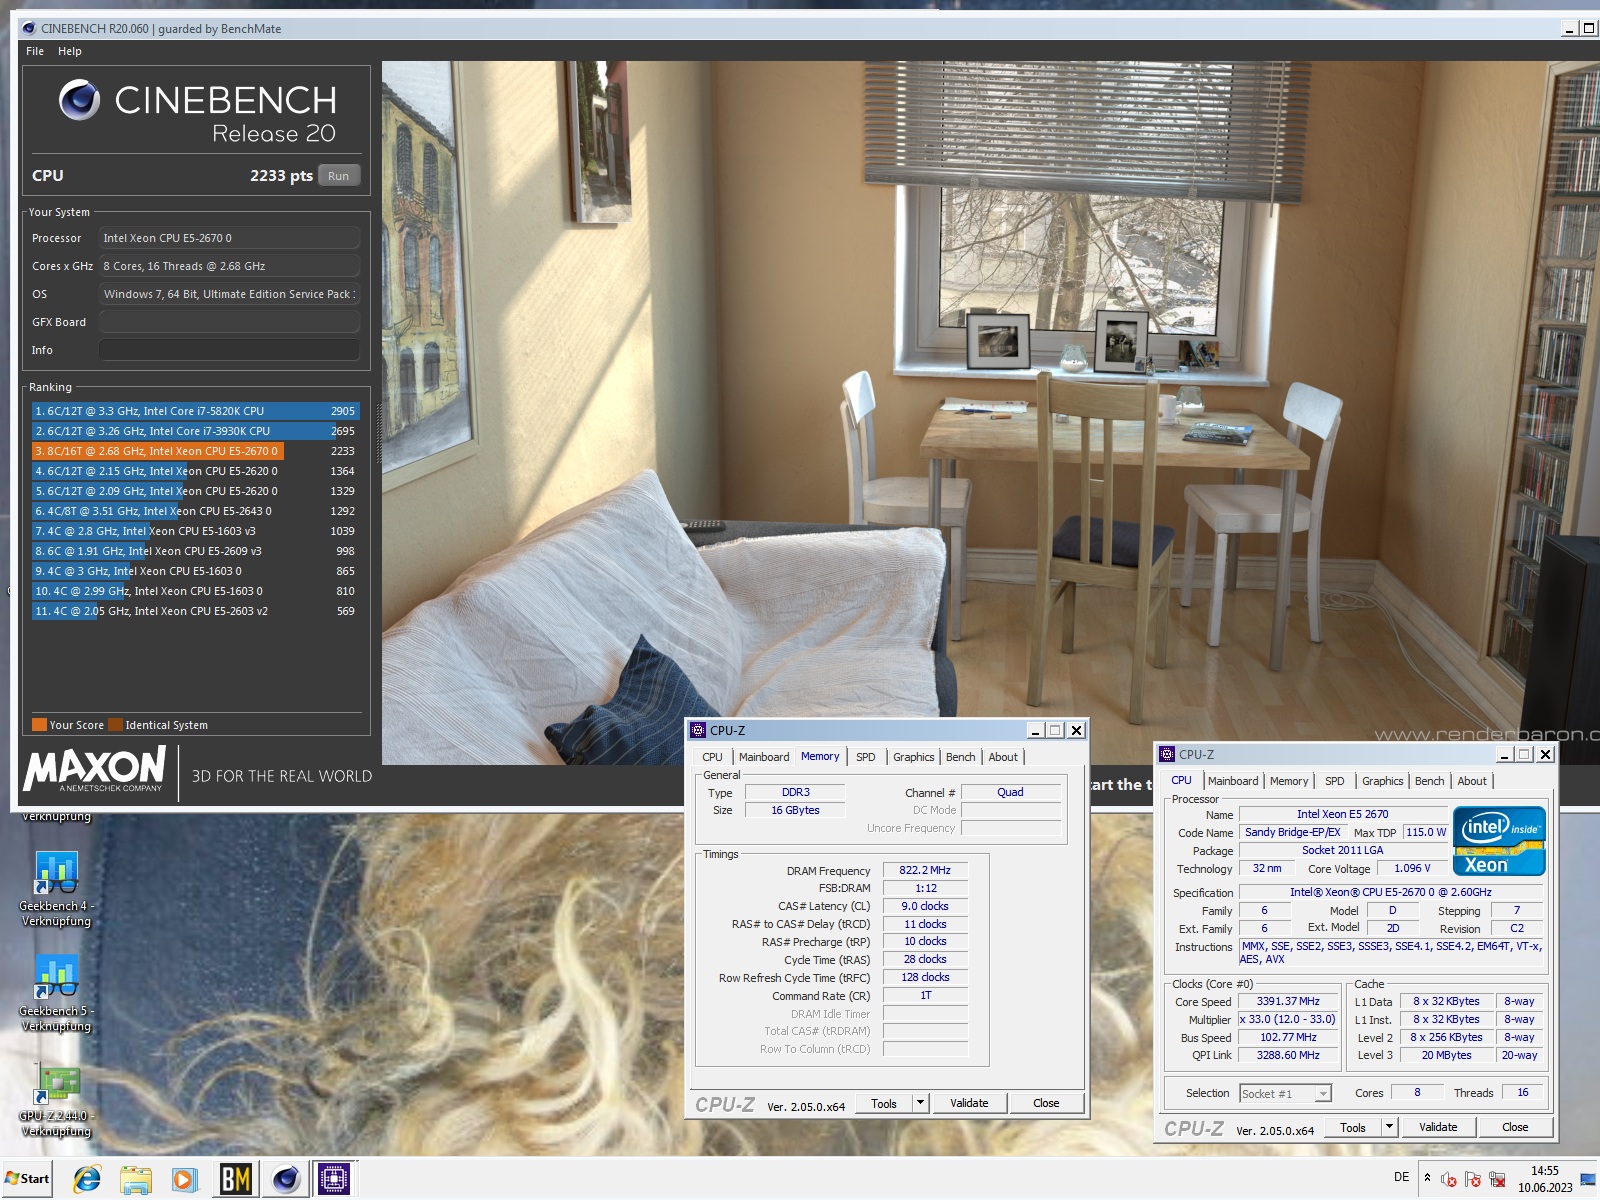This screenshot has width=1600, height=1200.
Task: Show hidden tray icons arrow
Action: point(1427,1177)
